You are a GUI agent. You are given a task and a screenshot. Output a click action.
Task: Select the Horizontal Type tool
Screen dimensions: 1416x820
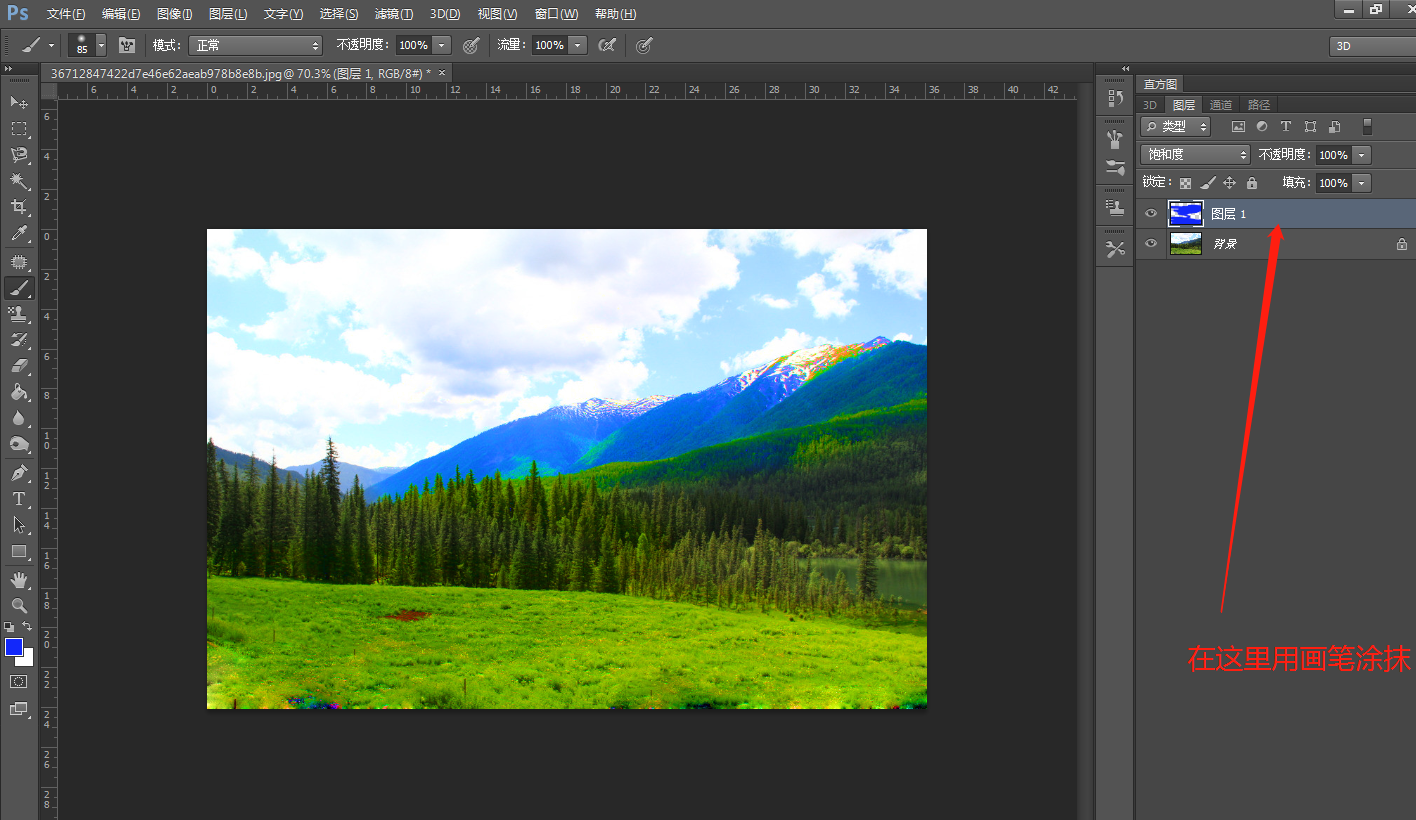(19, 498)
